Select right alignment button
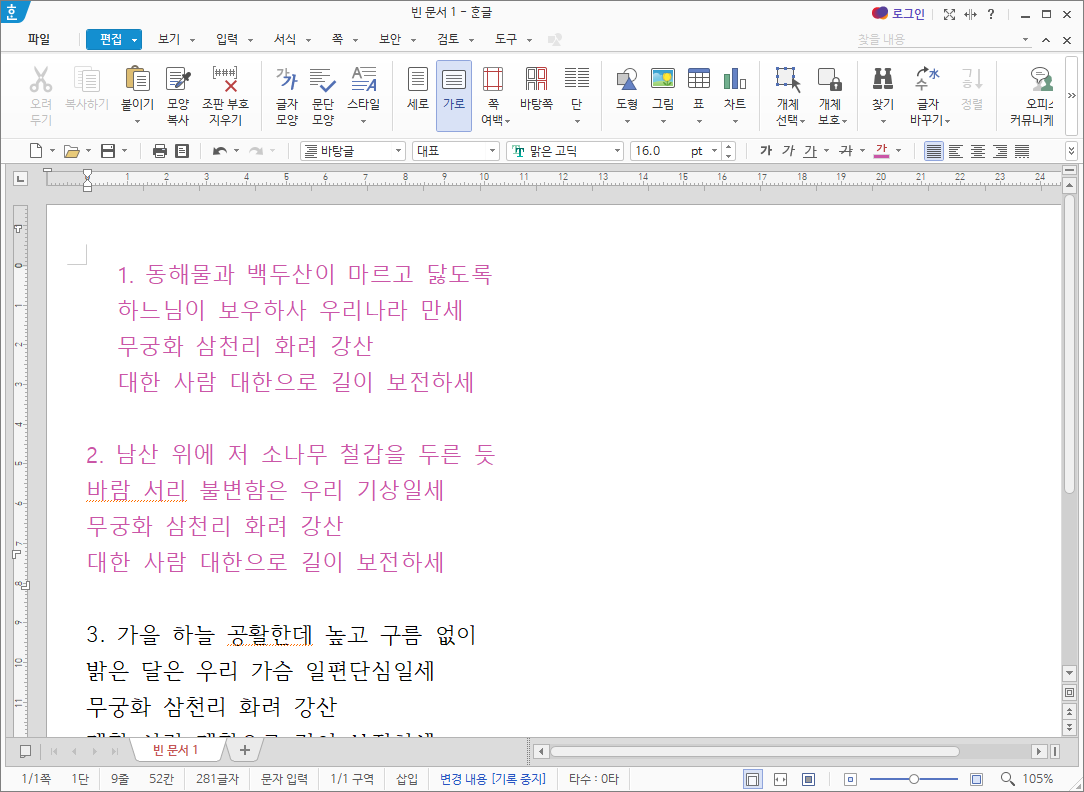This screenshot has height=792, width=1084. [x=1000, y=151]
